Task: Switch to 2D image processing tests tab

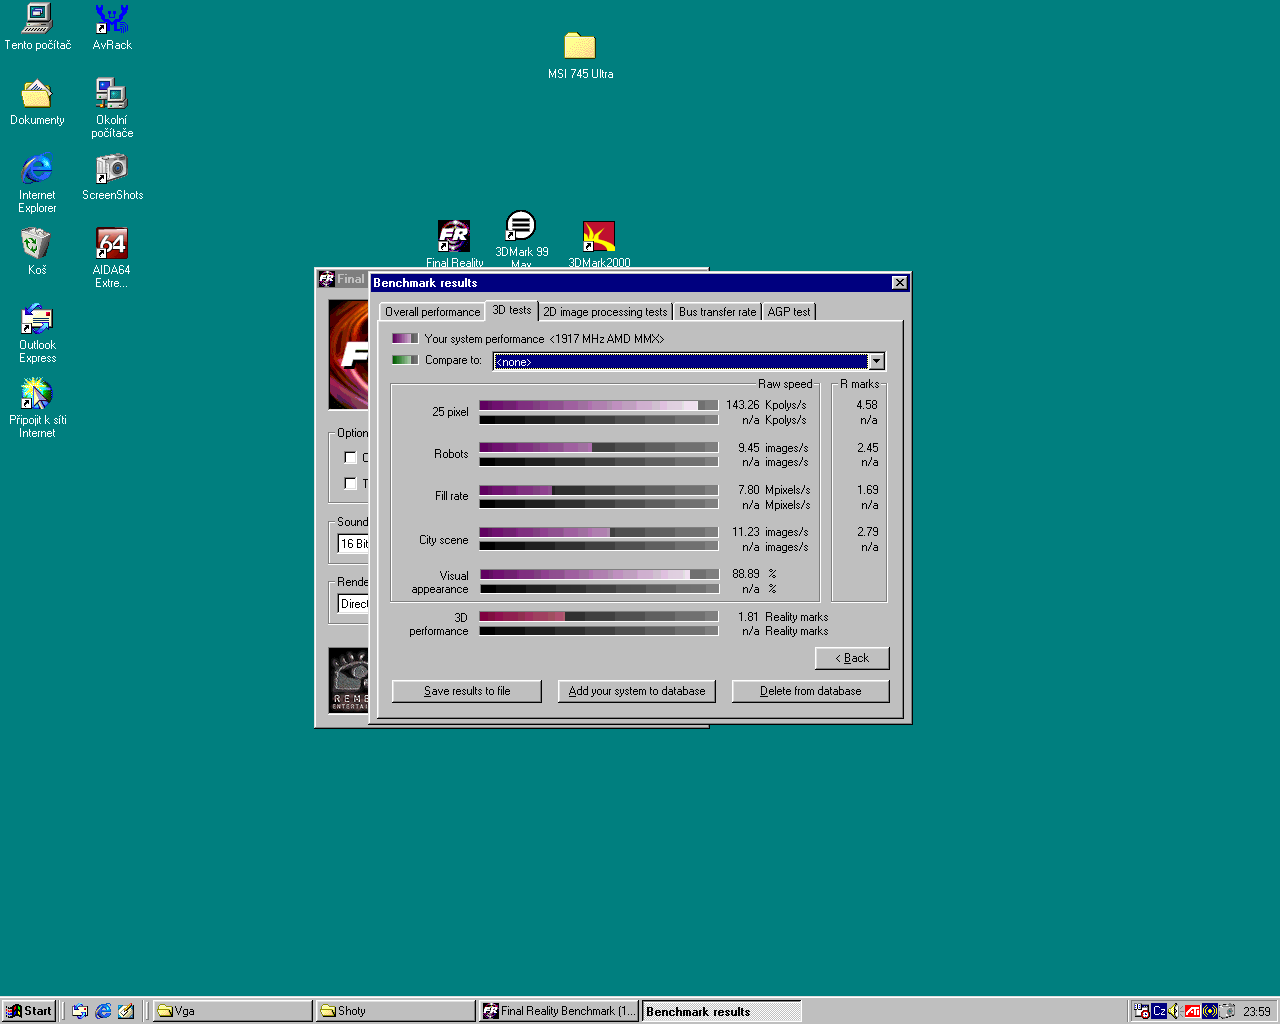Action: coord(605,312)
